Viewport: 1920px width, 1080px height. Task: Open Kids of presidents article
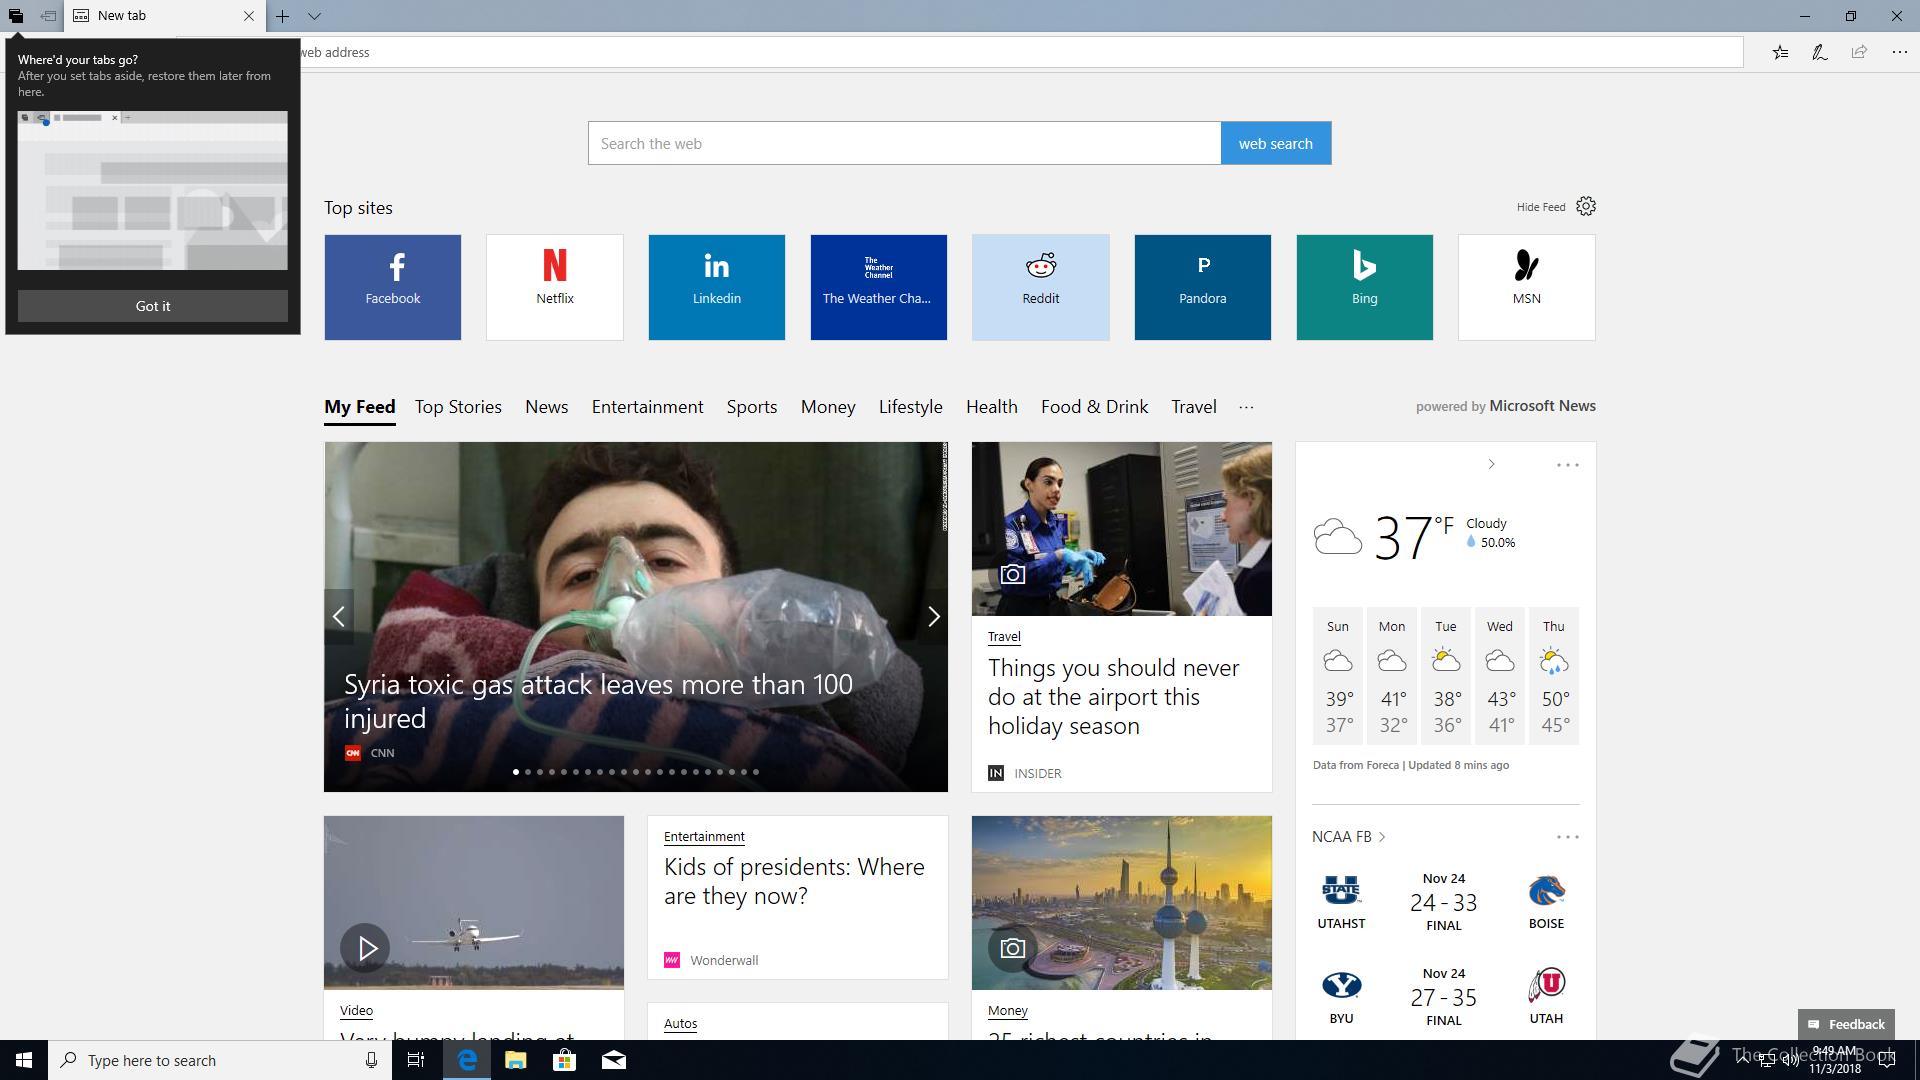click(x=794, y=881)
